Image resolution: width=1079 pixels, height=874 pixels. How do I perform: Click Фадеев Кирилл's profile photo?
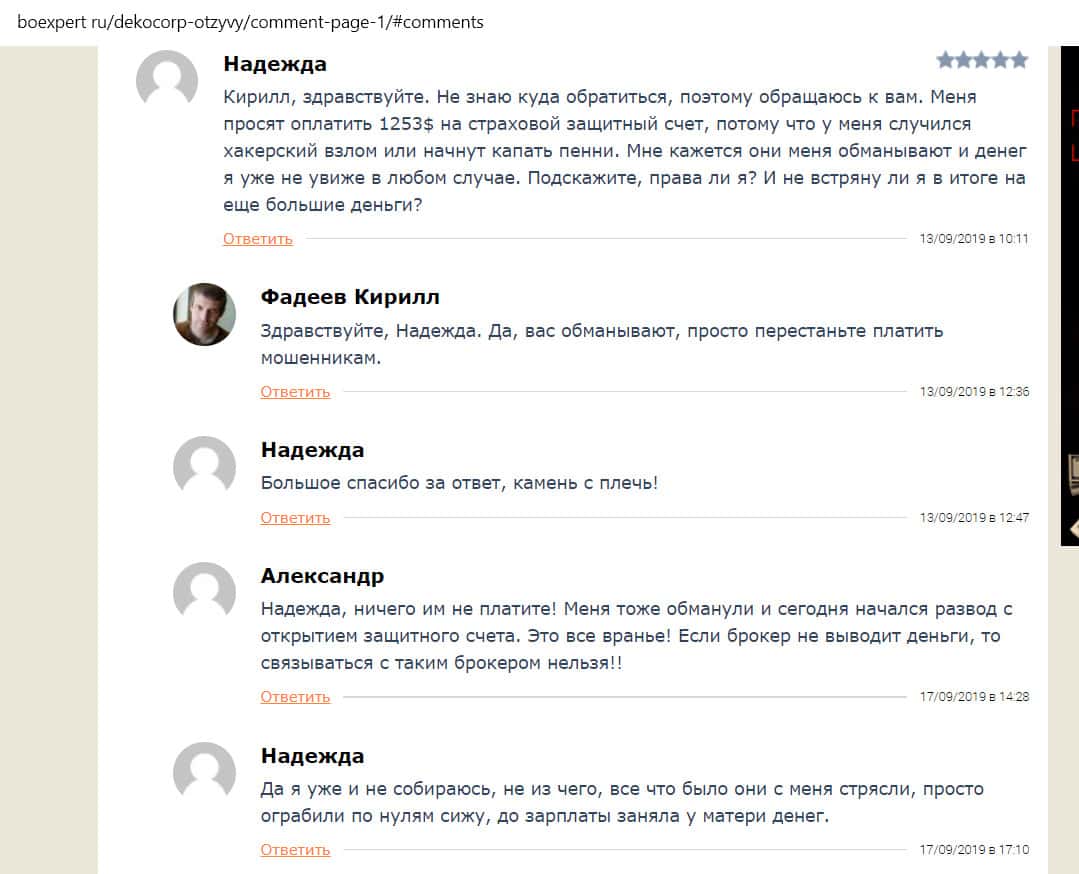(x=205, y=314)
